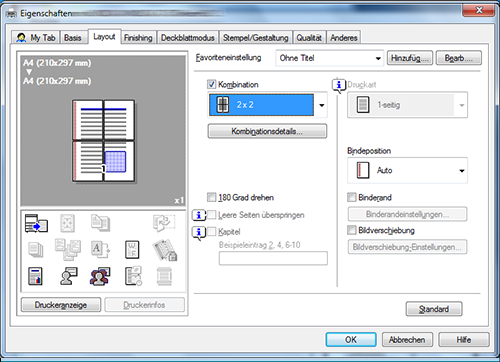Click the Abbrechen button
The width and height of the screenshot is (500, 362).
[x=407, y=339]
